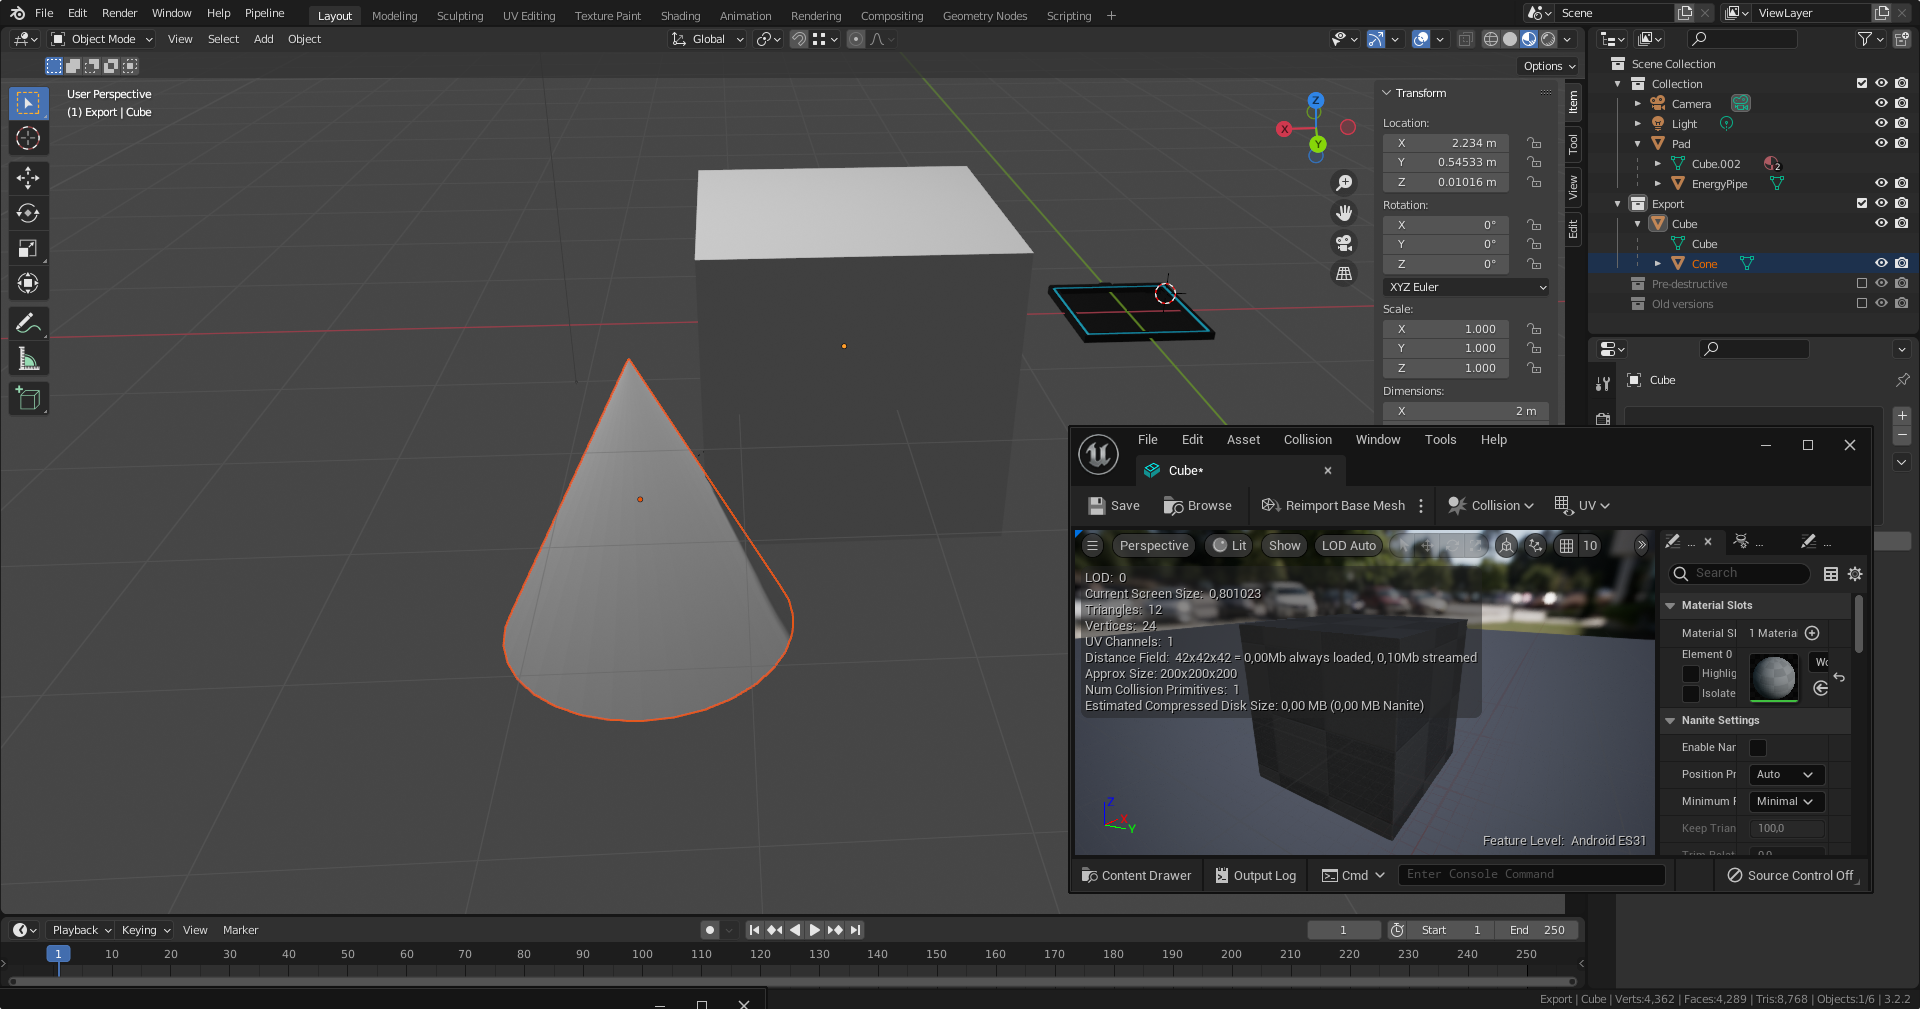Viewport: 1920px width, 1009px height.
Task: Hide the Cone object in the outliner
Action: 1880,263
